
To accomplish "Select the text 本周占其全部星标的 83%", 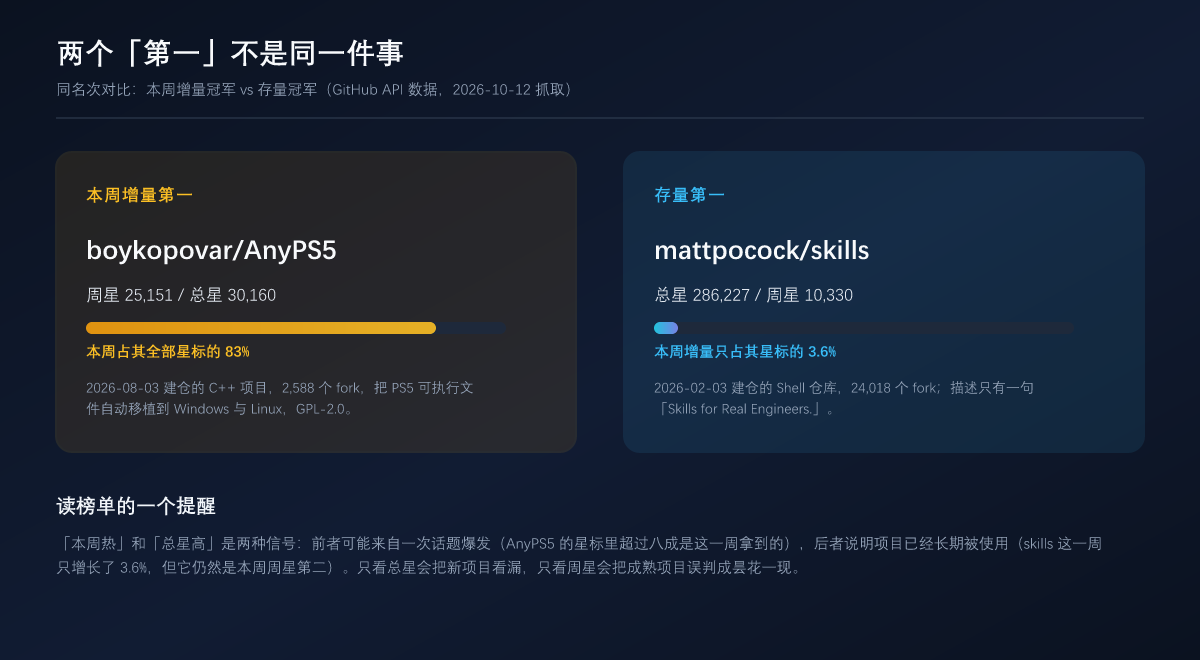I will click(x=168, y=352).
